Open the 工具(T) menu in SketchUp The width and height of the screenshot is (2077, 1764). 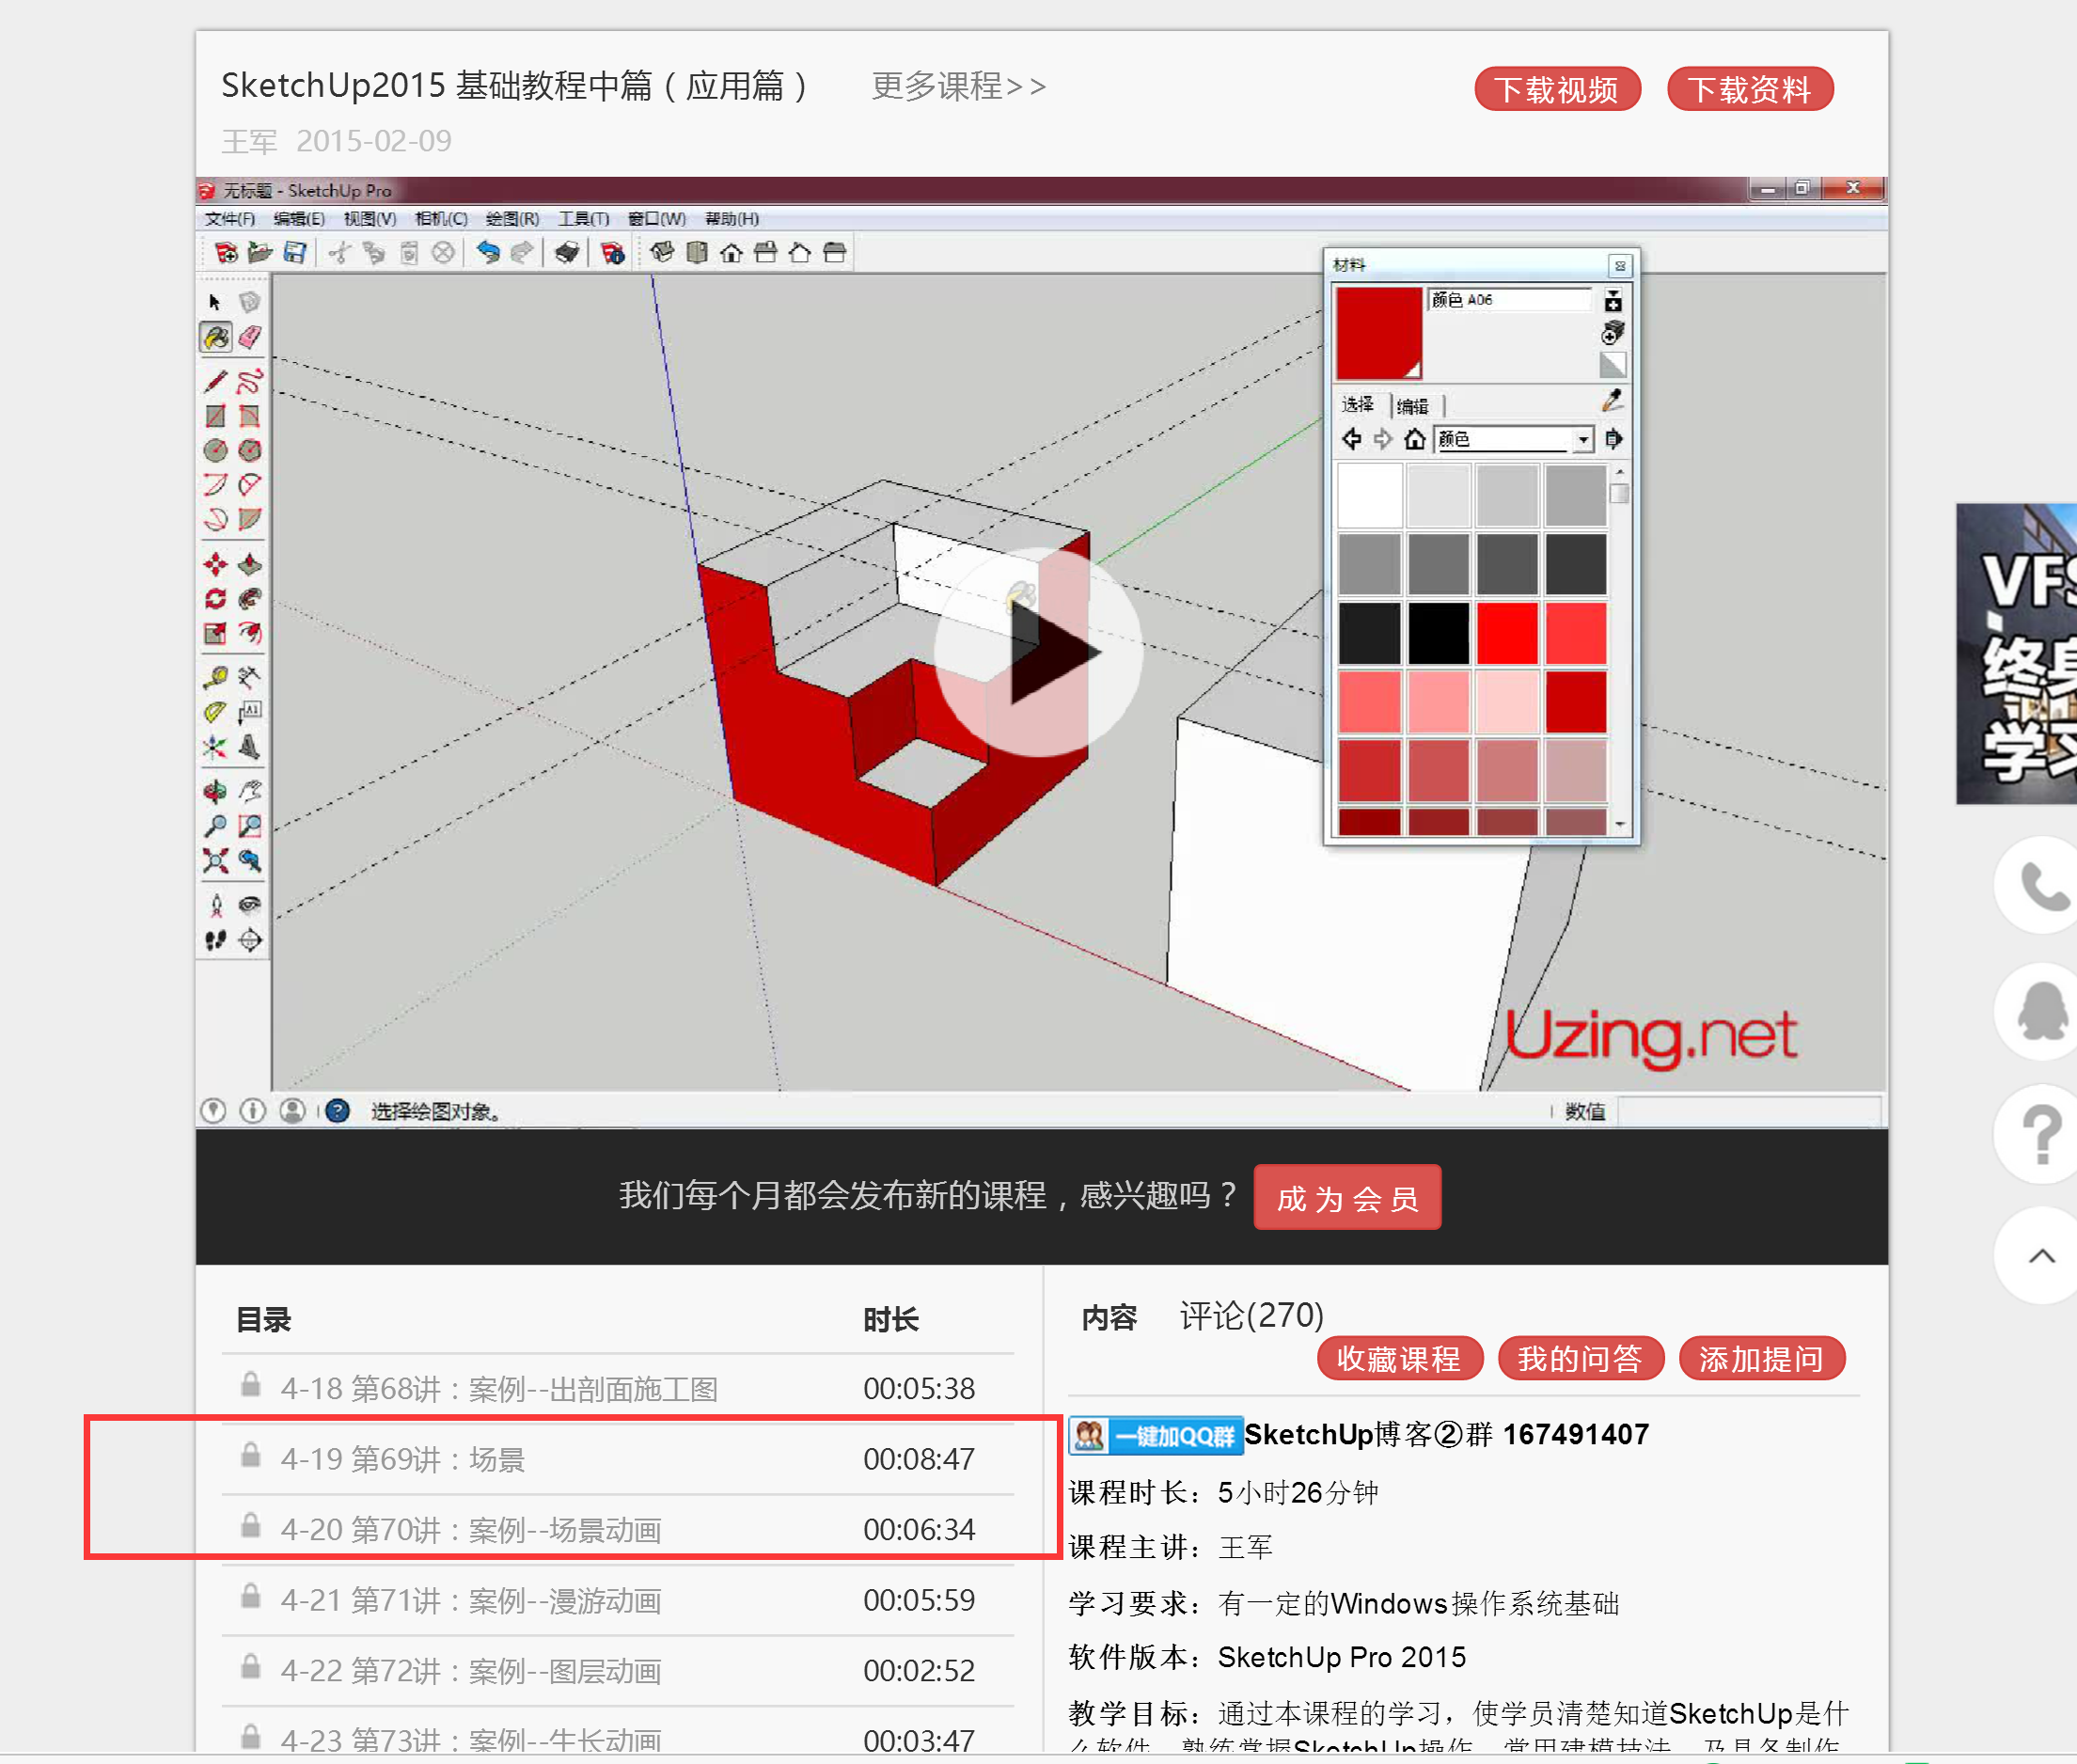click(584, 219)
